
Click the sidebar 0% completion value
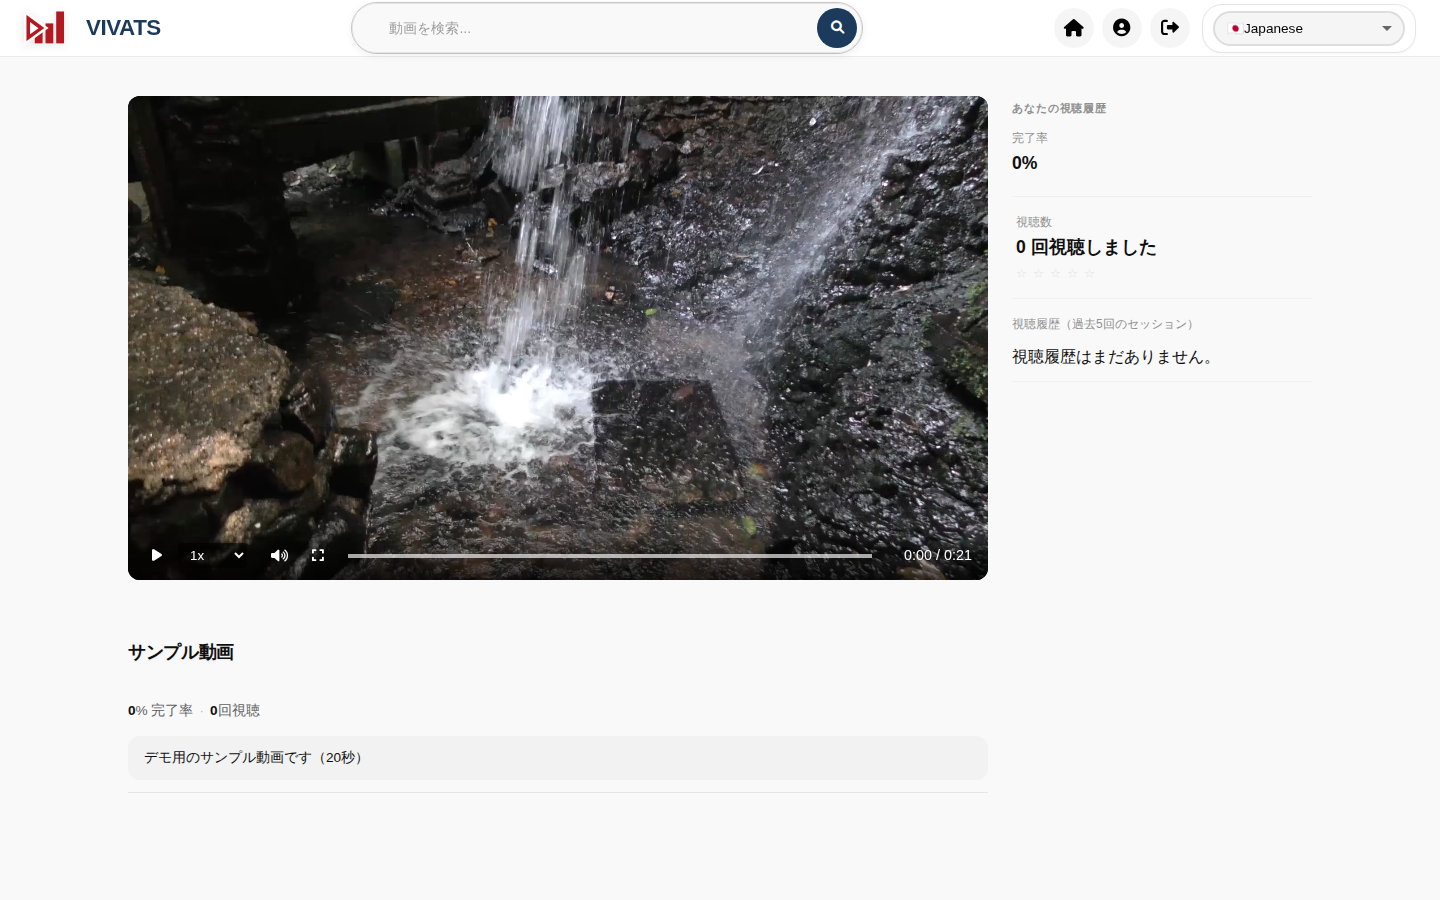point(1025,163)
